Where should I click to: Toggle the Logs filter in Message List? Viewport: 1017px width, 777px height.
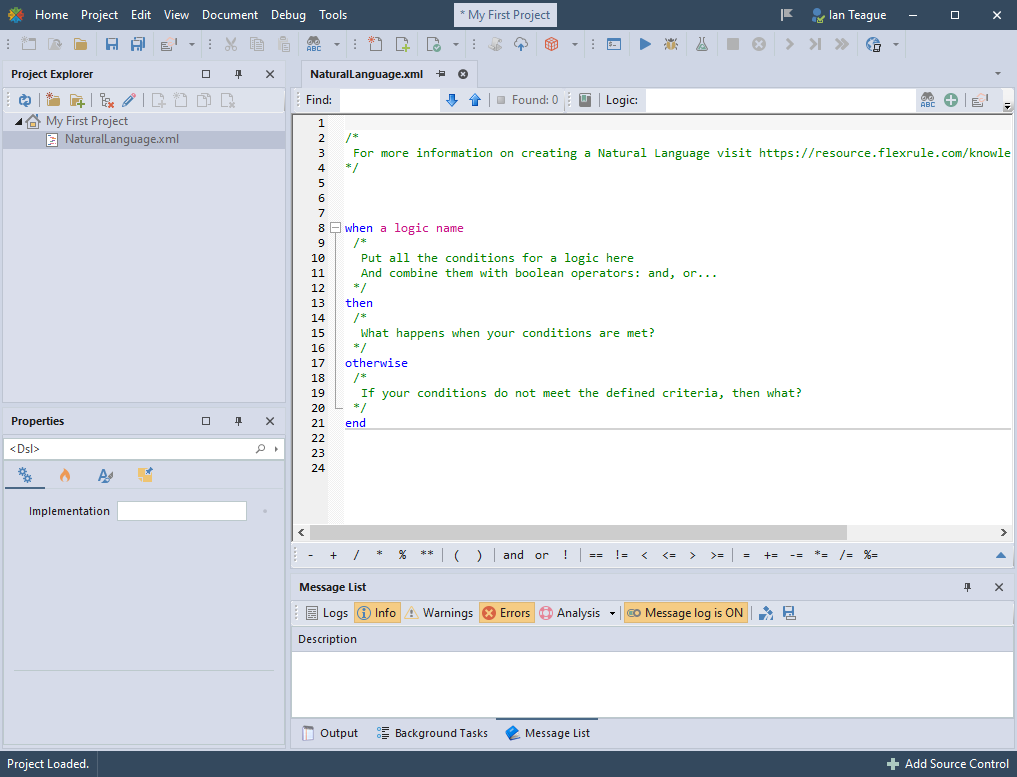(x=327, y=613)
